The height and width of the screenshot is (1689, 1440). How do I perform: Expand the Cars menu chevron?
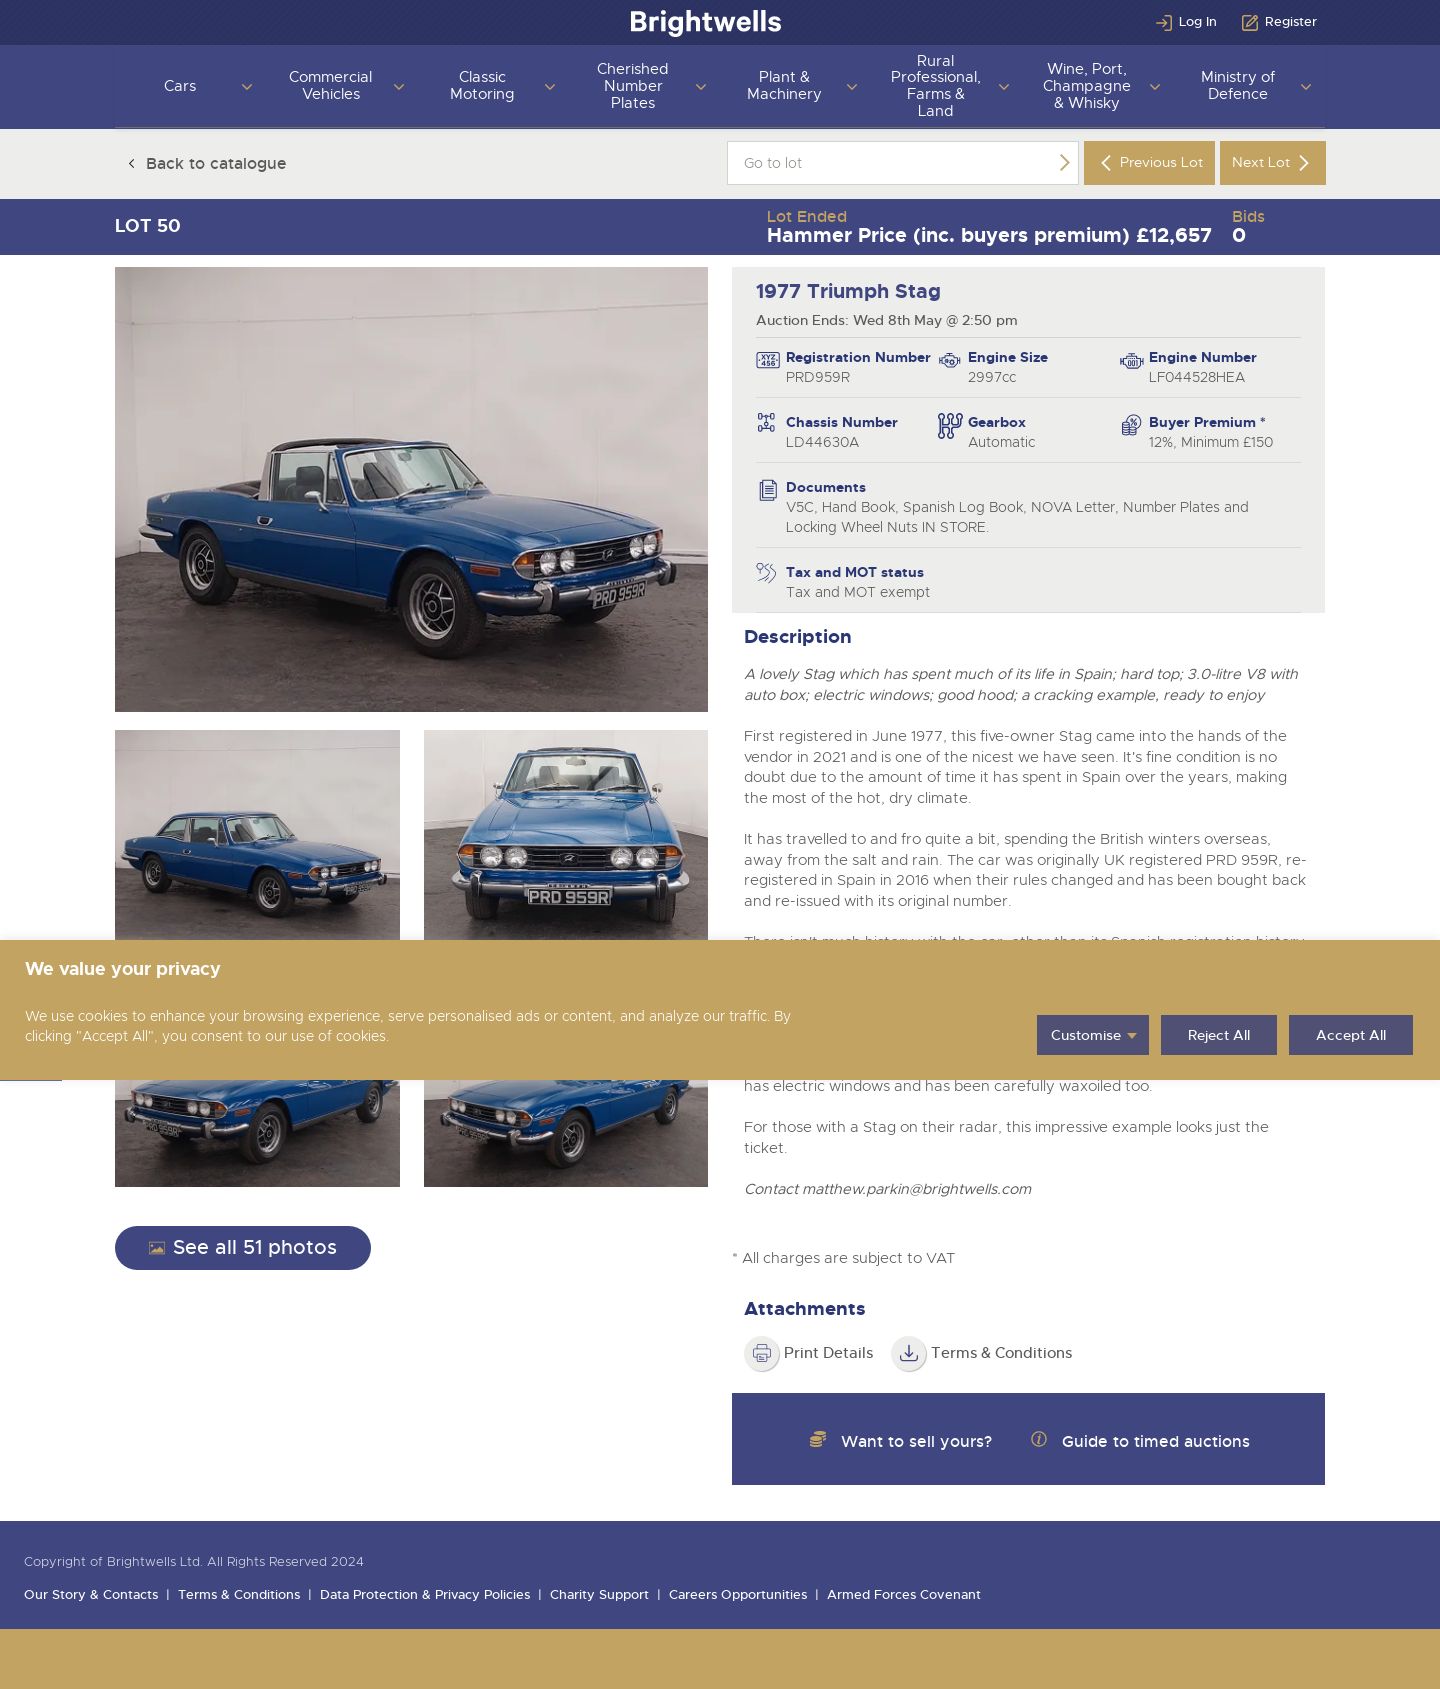coord(247,87)
